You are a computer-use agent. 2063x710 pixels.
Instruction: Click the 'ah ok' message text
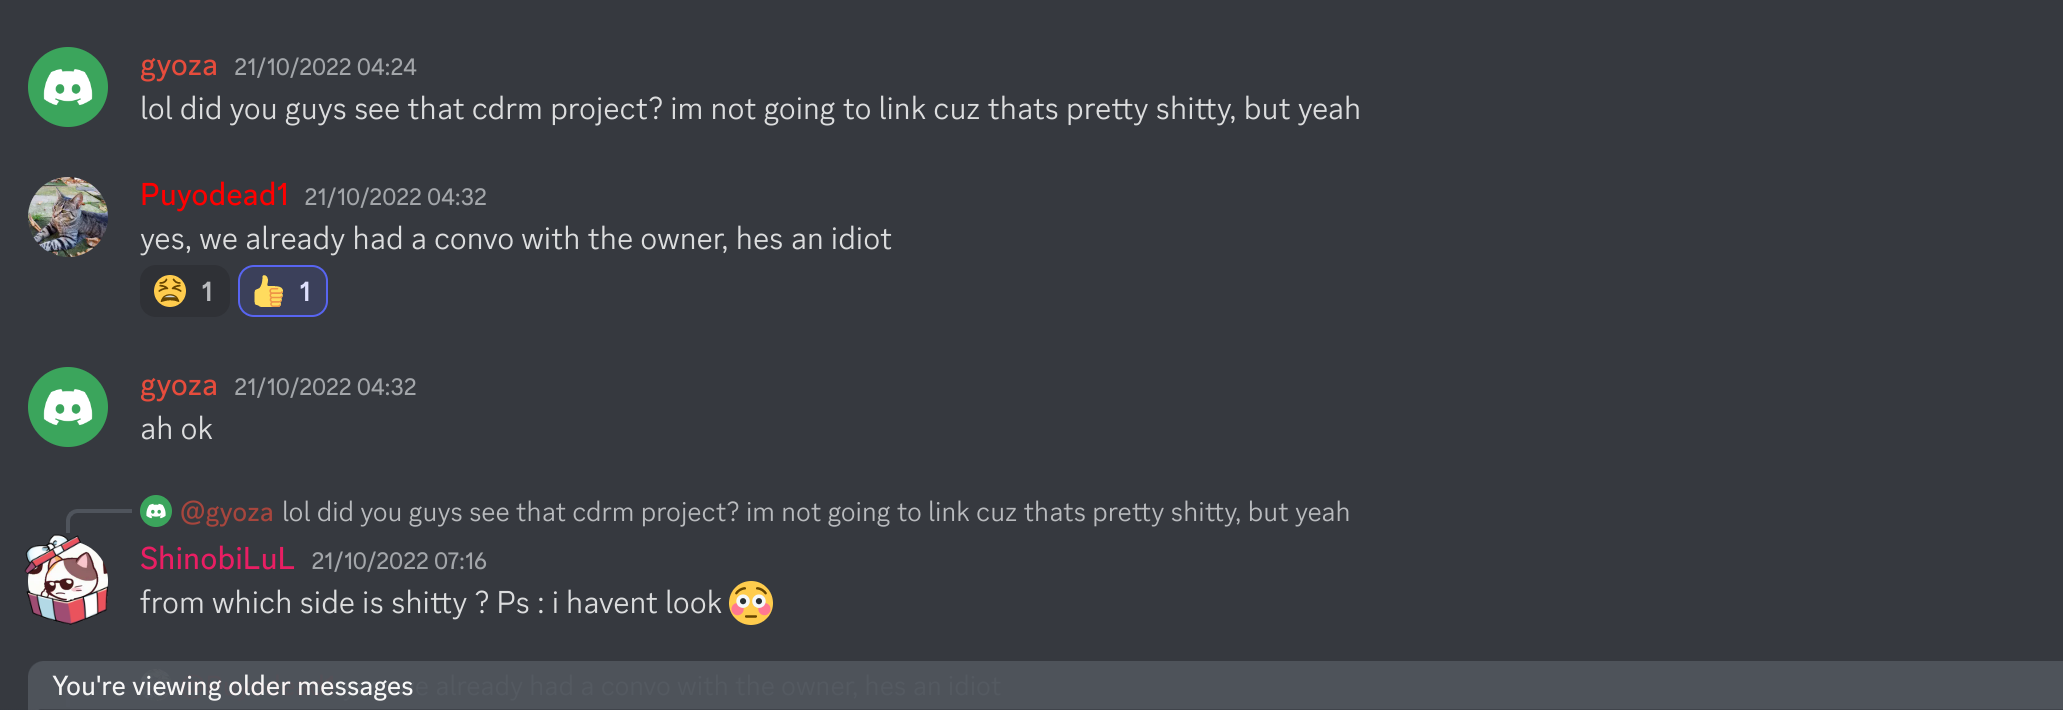tap(176, 429)
